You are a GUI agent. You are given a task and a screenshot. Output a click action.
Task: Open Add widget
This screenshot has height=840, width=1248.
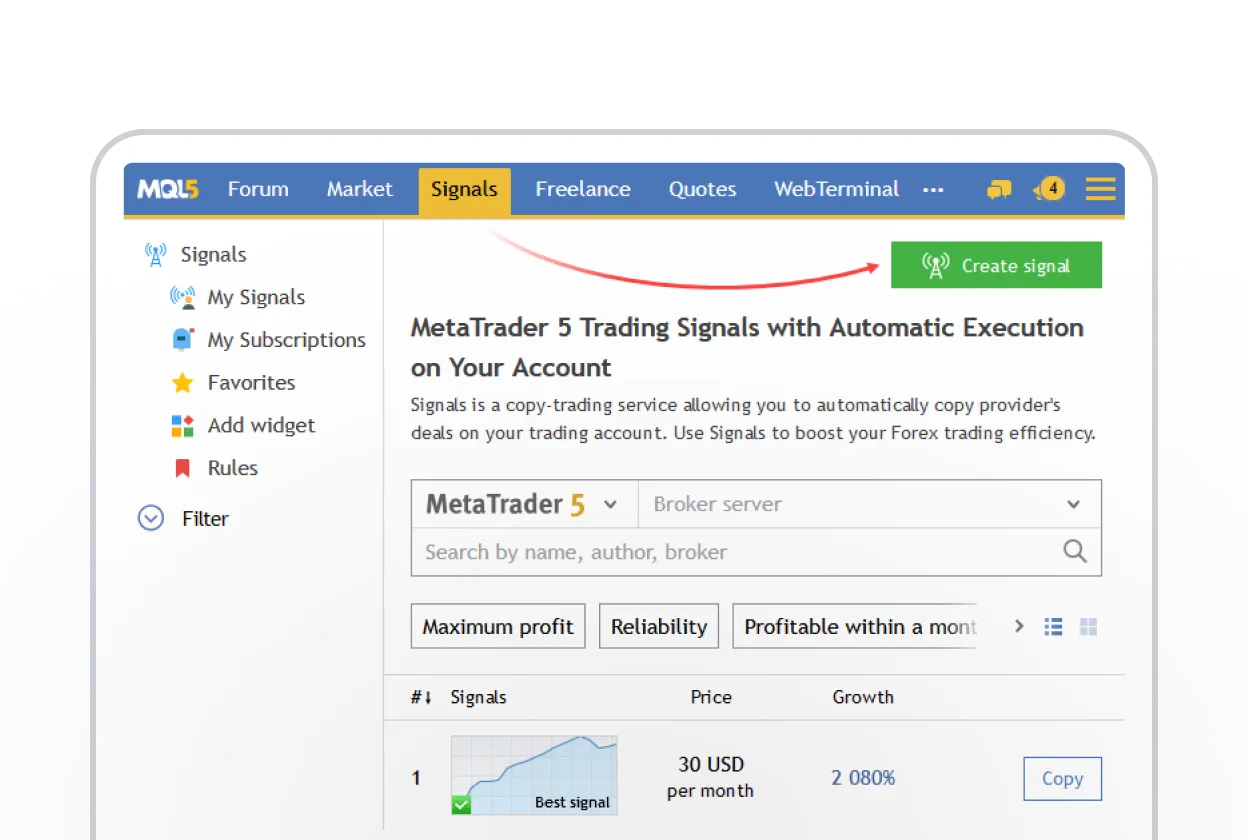click(x=261, y=425)
